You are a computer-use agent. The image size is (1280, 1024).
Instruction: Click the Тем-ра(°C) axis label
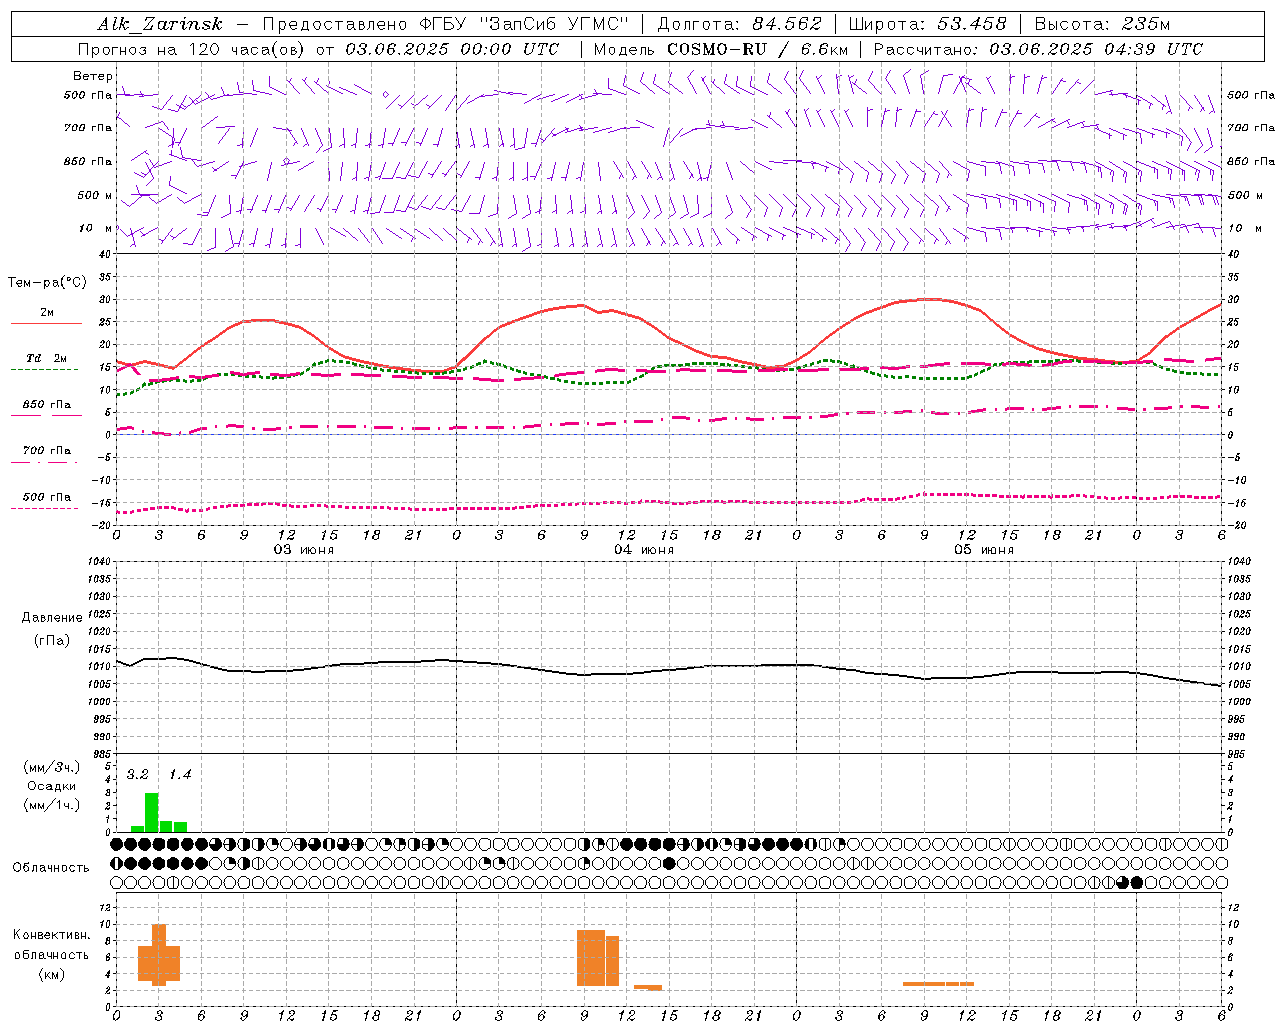point(47,283)
